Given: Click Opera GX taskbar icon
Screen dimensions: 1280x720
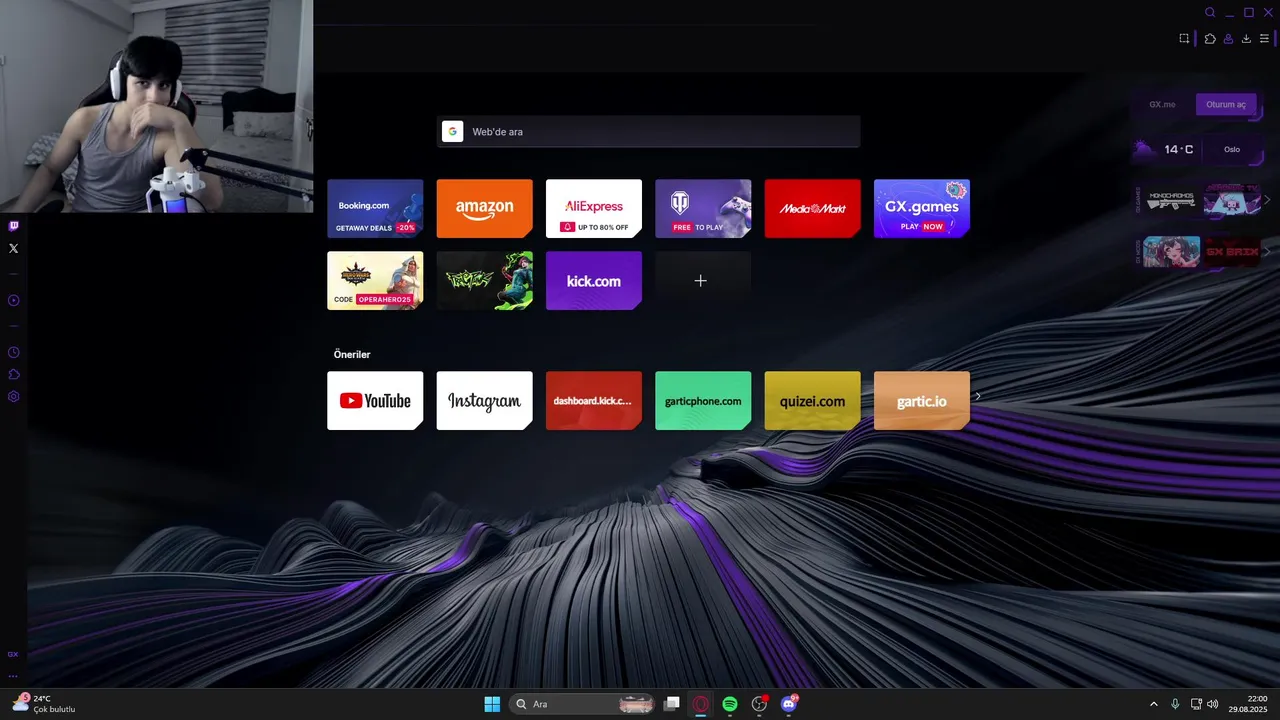Looking at the screenshot, I should pos(701,704).
